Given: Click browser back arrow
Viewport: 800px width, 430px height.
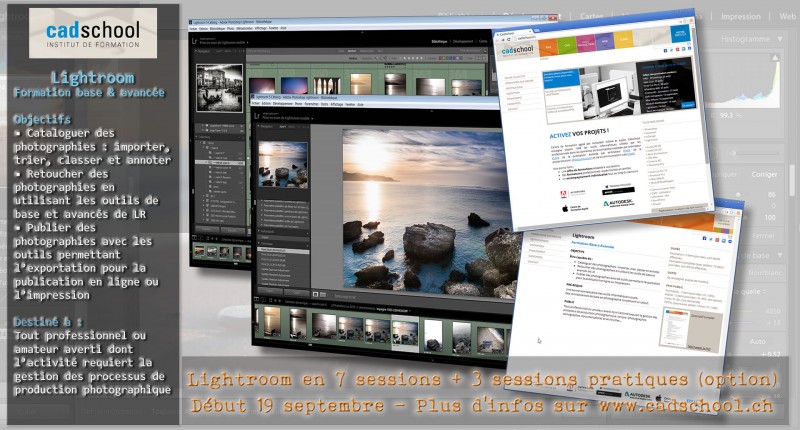Looking at the screenshot, I should click(499, 40).
